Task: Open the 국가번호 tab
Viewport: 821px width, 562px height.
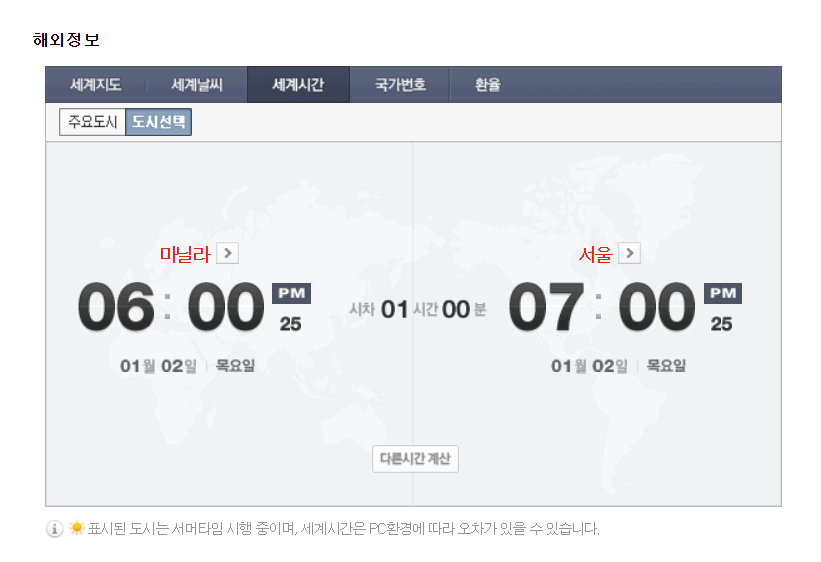Action: coord(400,84)
